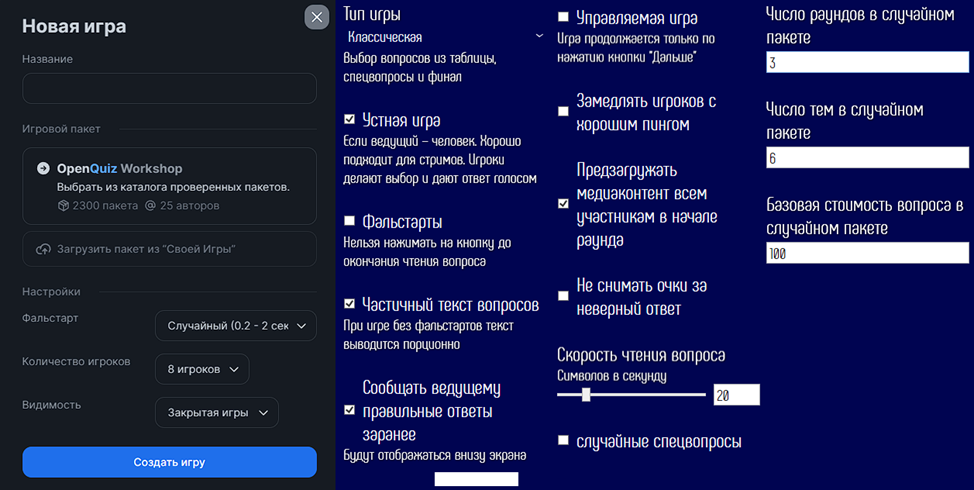974x490 pixels.
Task: Close the Новая игра dialog
Action: click(x=317, y=17)
